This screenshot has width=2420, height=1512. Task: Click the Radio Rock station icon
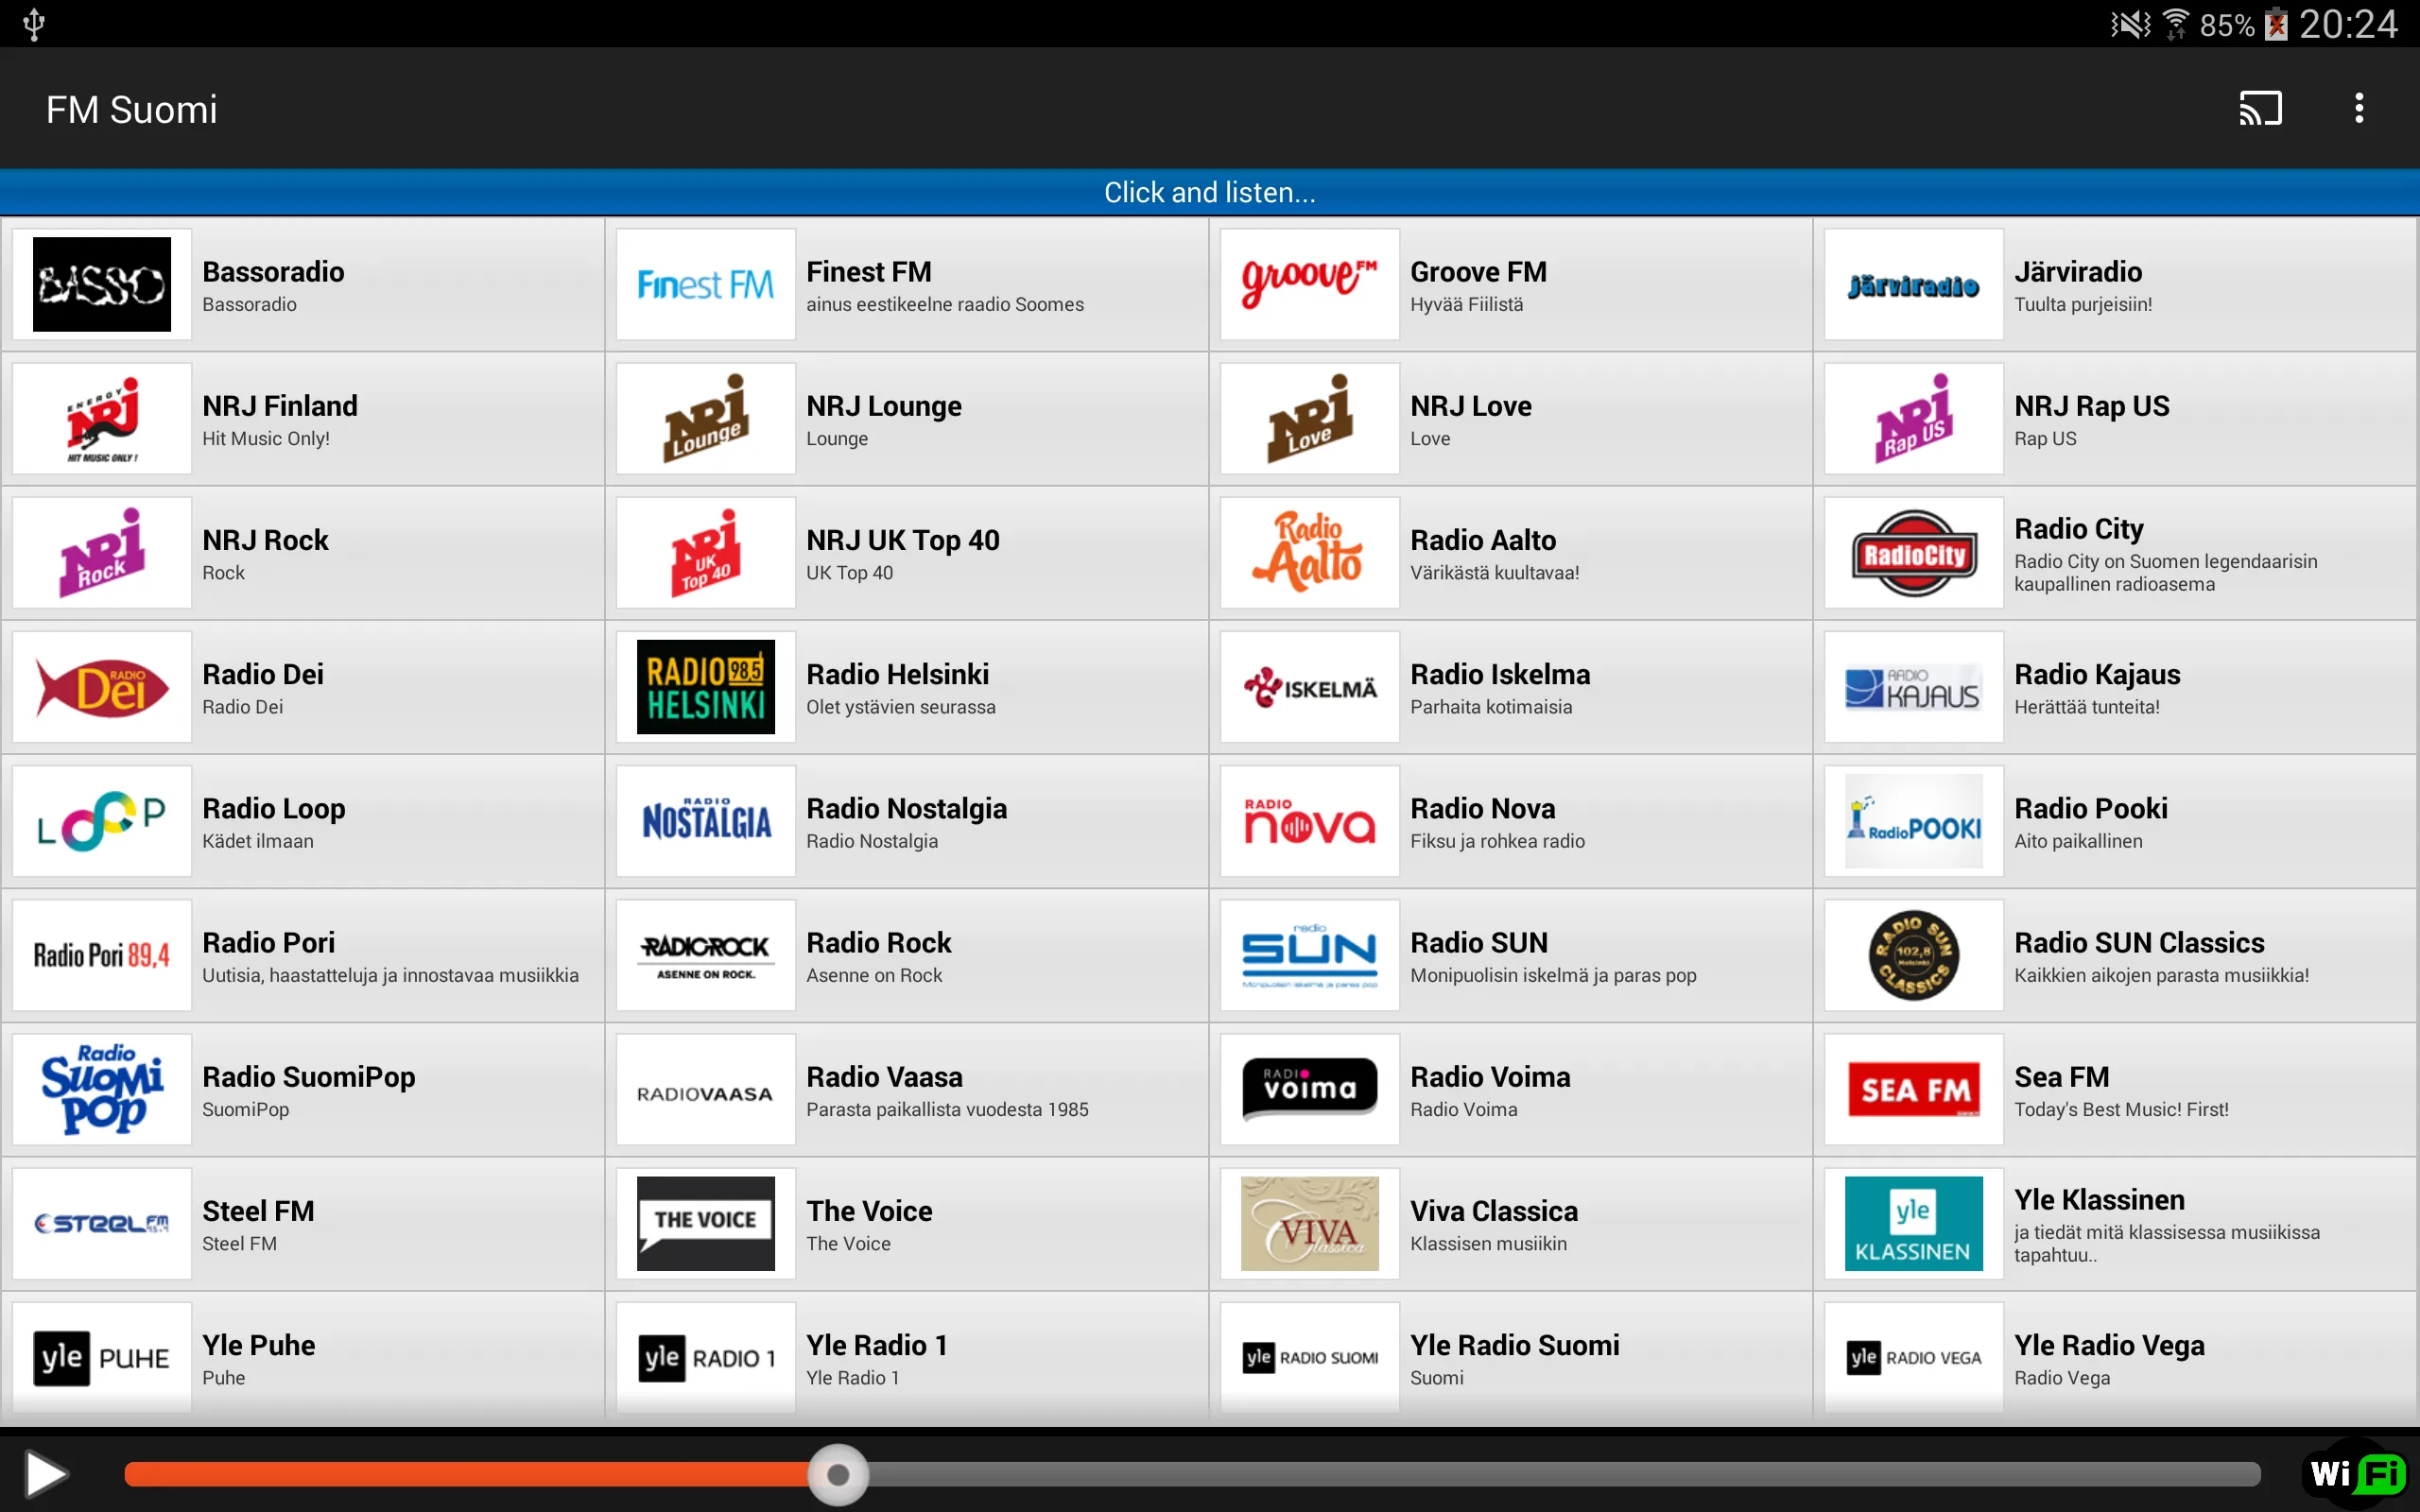(x=704, y=954)
